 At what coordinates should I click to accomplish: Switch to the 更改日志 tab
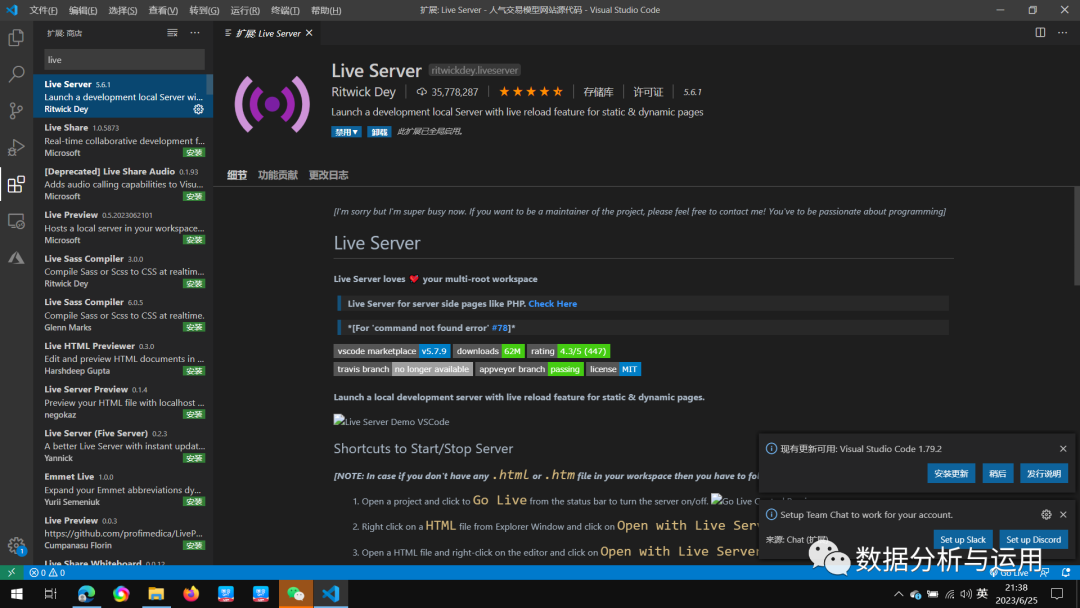[x=329, y=175]
